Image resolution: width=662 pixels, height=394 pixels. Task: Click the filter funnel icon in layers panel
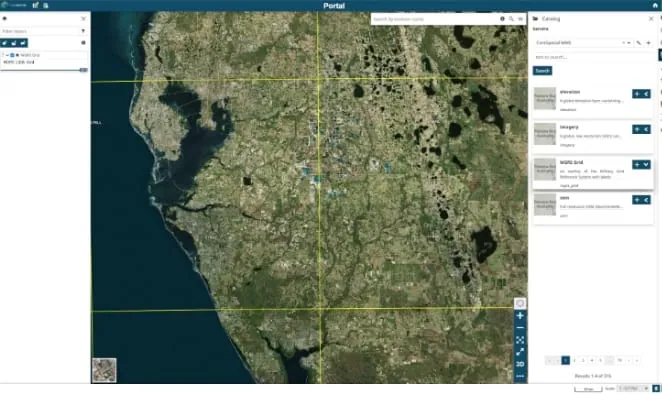(x=83, y=31)
